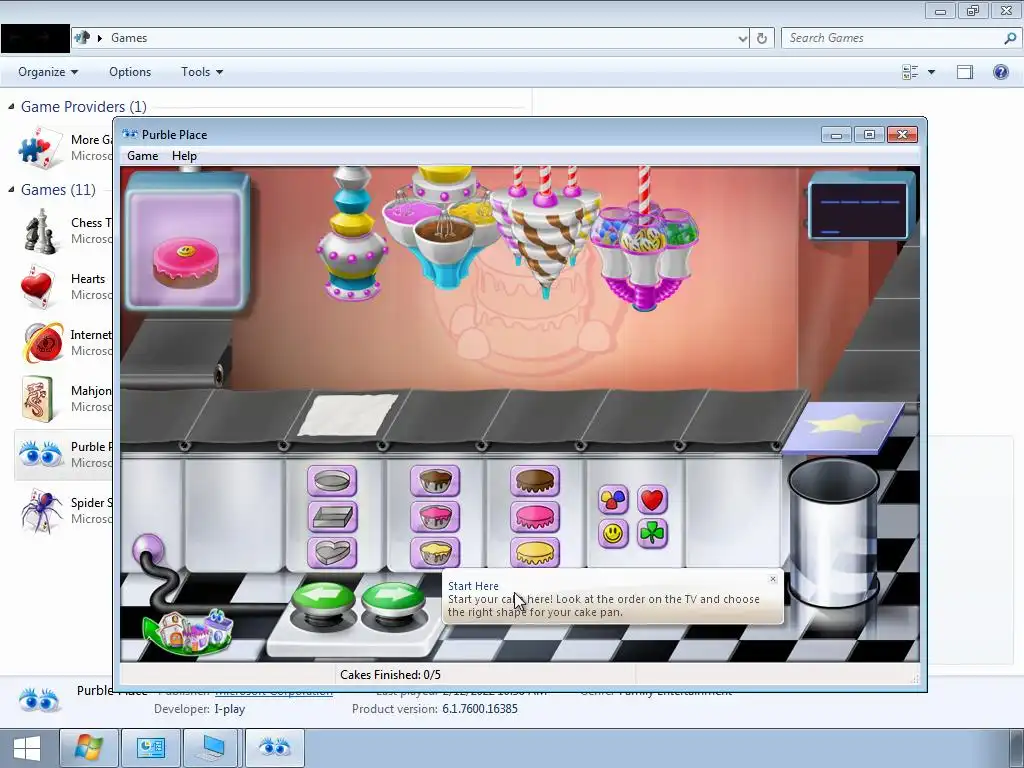Select Spider Solitaire in list
This screenshot has height=768, width=1024.
(64, 511)
